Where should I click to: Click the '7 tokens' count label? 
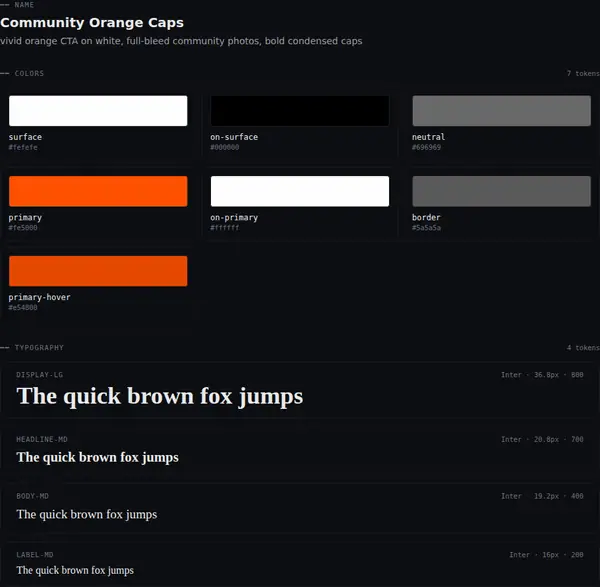point(583,73)
